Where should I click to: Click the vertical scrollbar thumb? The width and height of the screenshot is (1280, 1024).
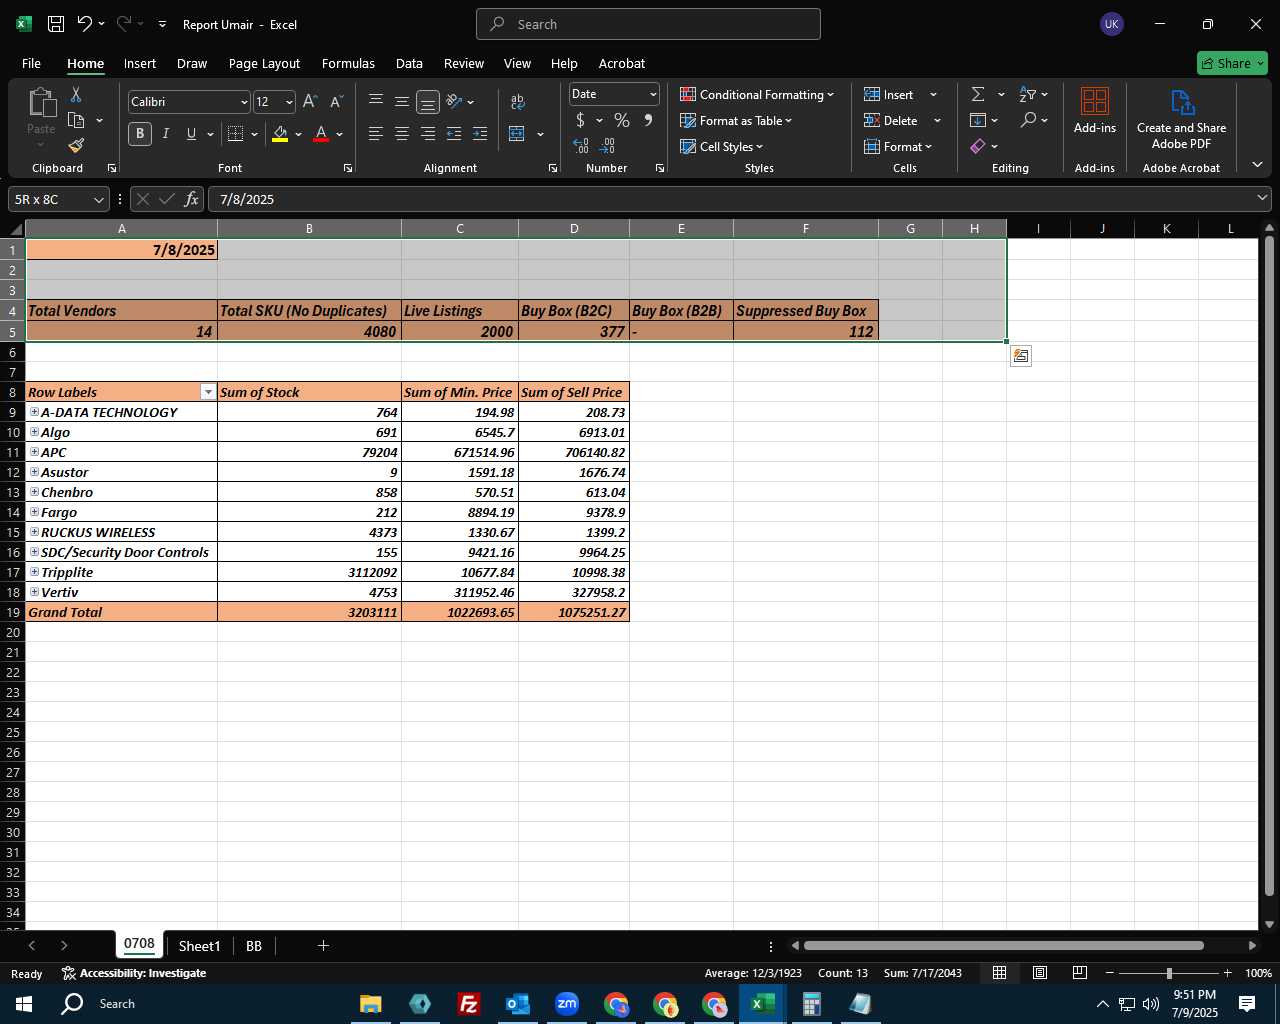tap(1270, 566)
